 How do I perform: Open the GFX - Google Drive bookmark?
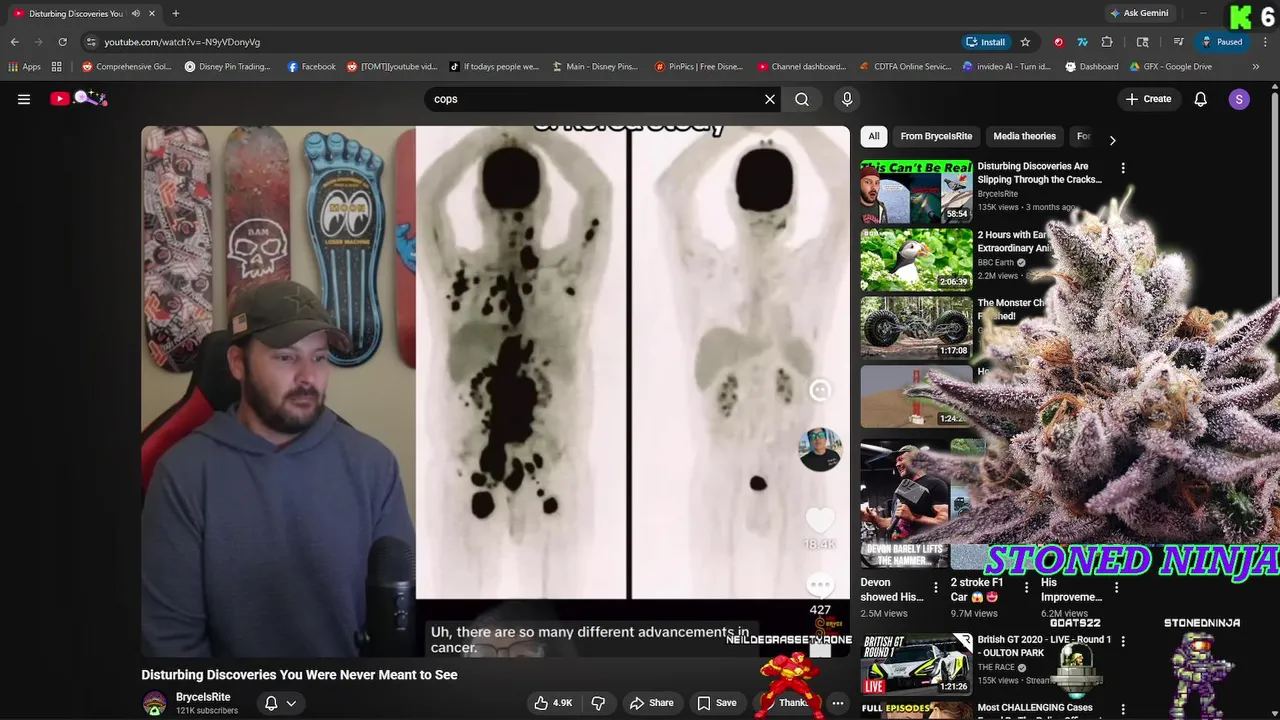[x=1170, y=67]
